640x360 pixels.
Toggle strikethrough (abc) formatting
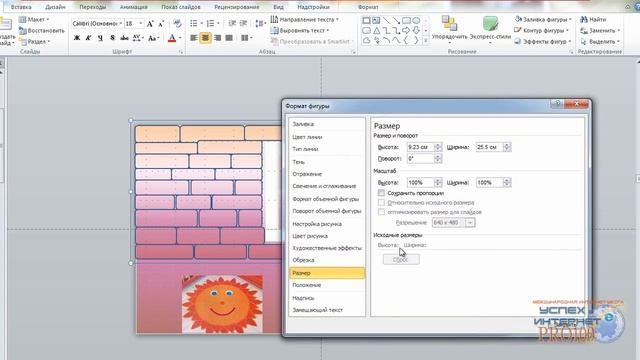click(124, 38)
